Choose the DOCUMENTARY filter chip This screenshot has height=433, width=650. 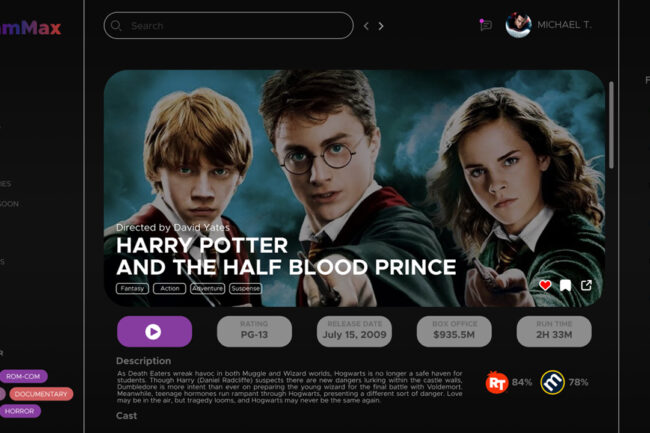pyautogui.click(x=41, y=394)
